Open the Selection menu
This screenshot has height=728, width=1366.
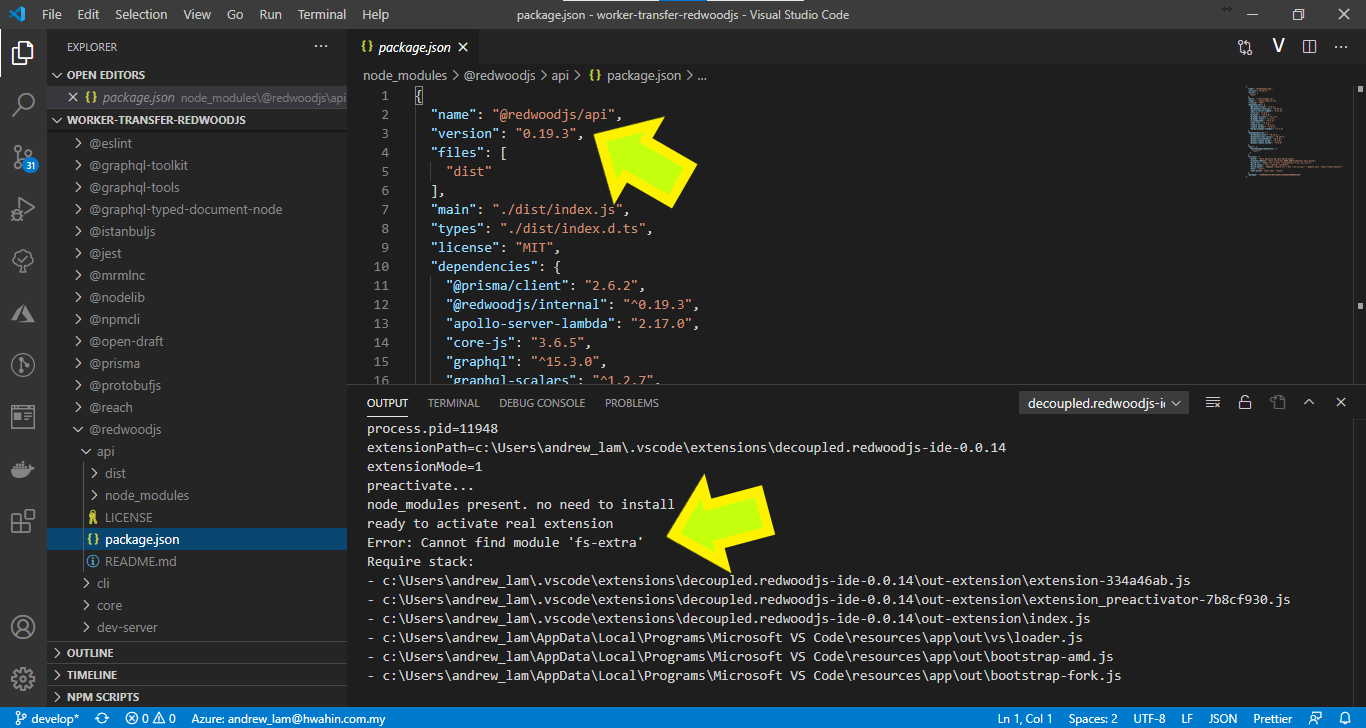pyautogui.click(x=141, y=15)
